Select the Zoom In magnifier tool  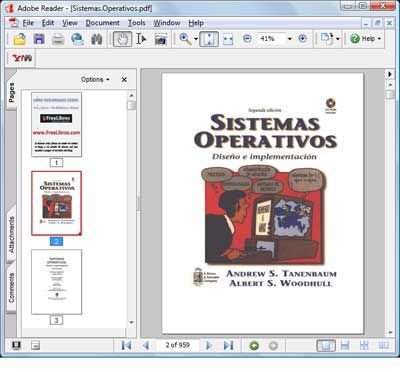point(185,39)
